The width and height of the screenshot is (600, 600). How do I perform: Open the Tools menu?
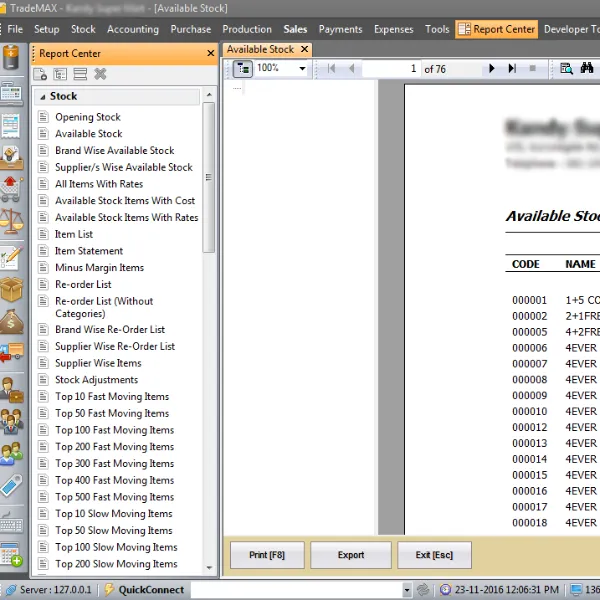coord(437,29)
